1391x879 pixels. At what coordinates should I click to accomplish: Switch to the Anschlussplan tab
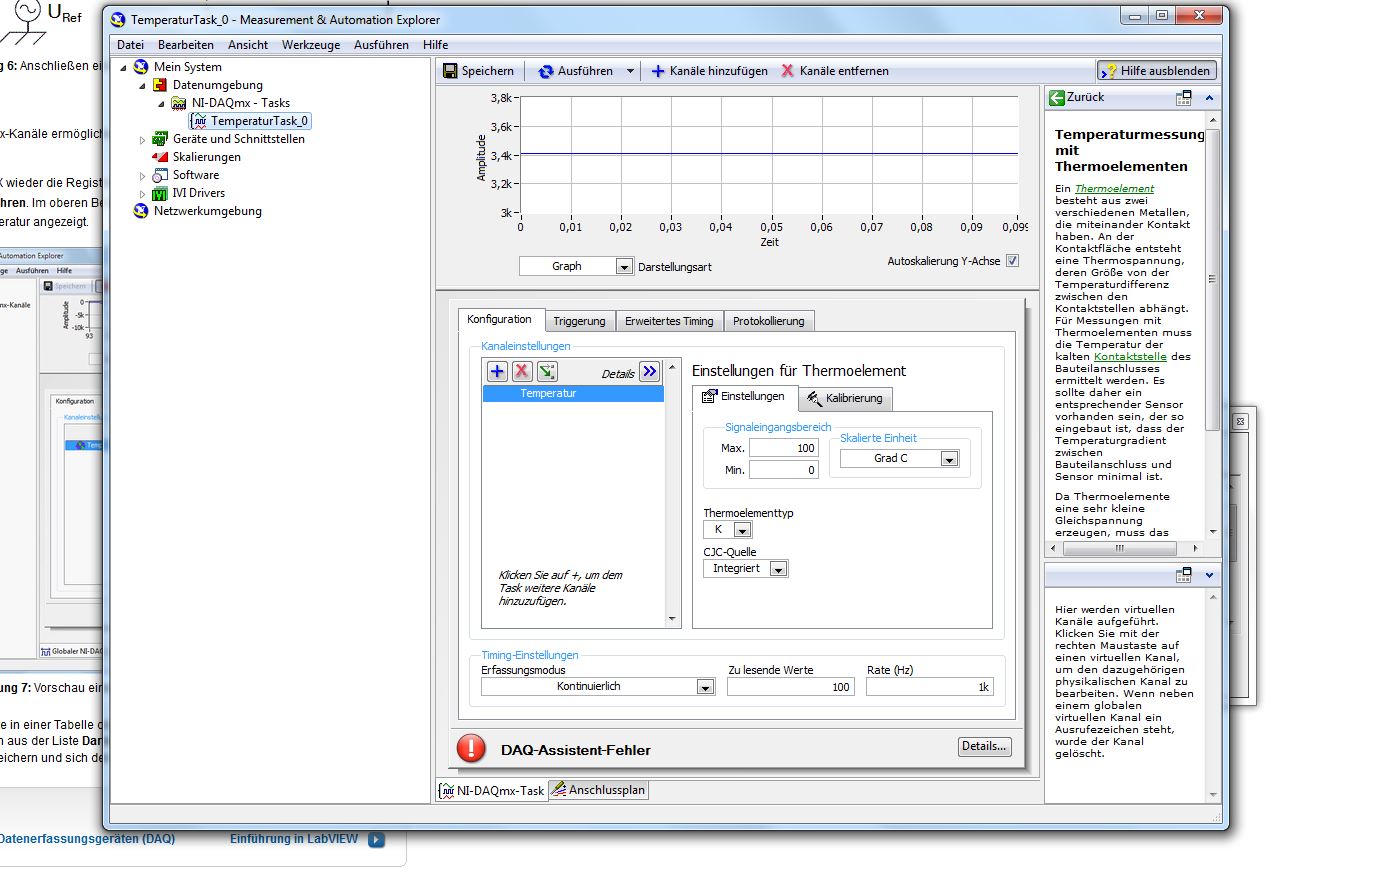point(598,790)
